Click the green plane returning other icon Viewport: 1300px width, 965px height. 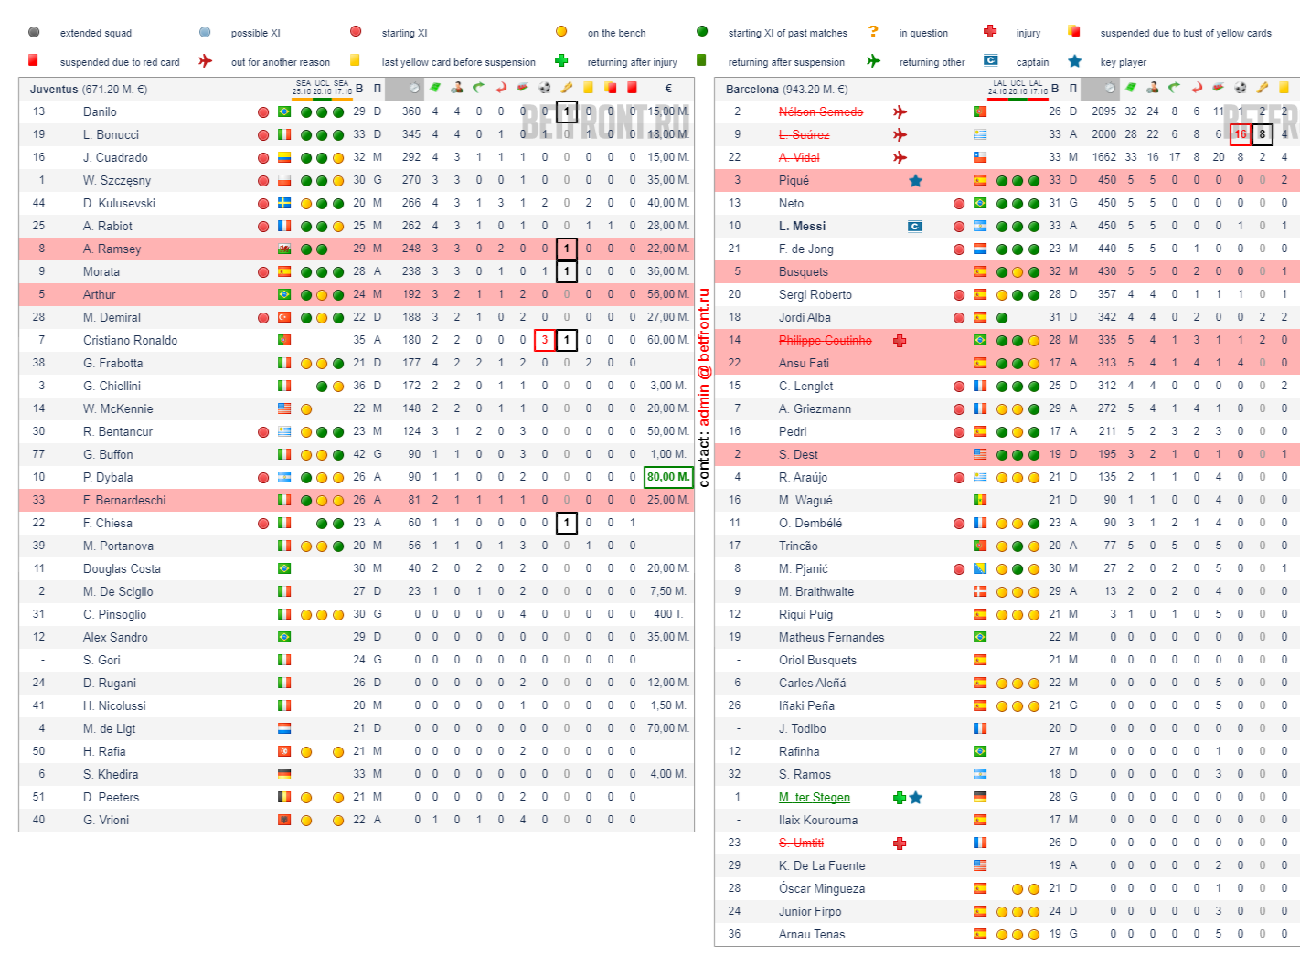[873, 61]
